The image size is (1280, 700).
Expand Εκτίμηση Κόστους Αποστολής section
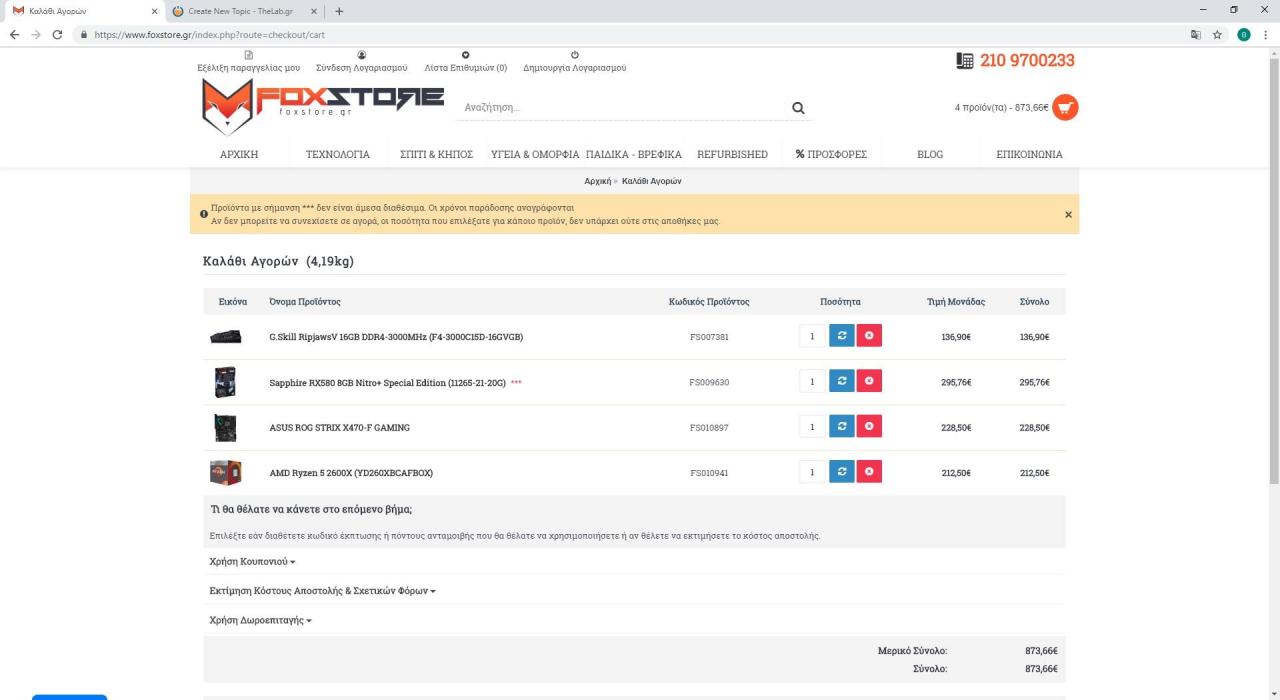322,591
